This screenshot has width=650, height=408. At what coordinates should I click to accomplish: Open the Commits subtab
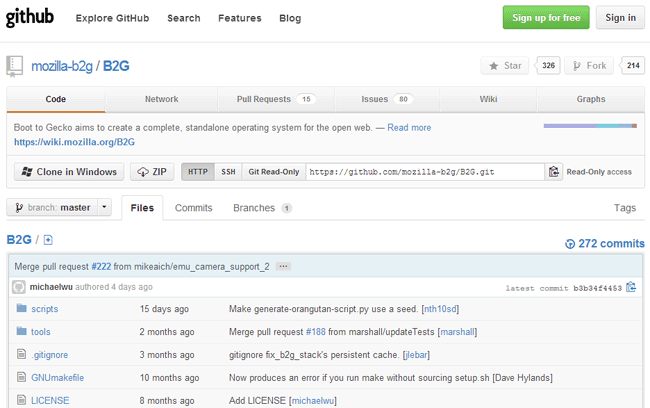click(194, 208)
